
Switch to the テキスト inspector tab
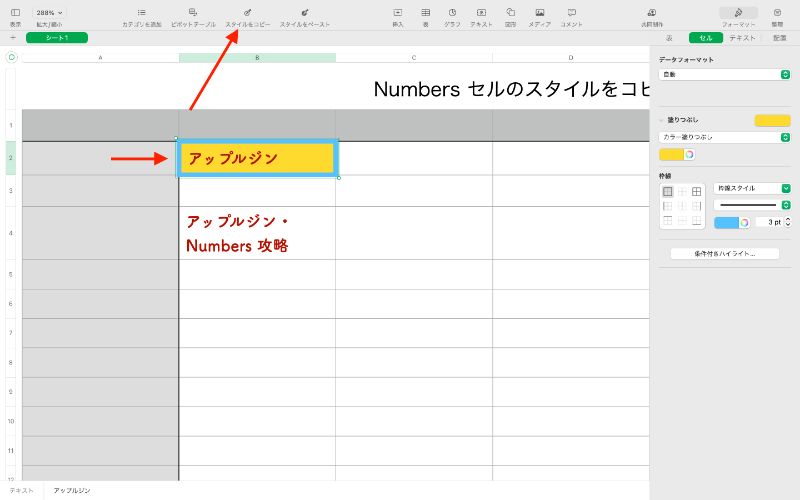(742, 38)
